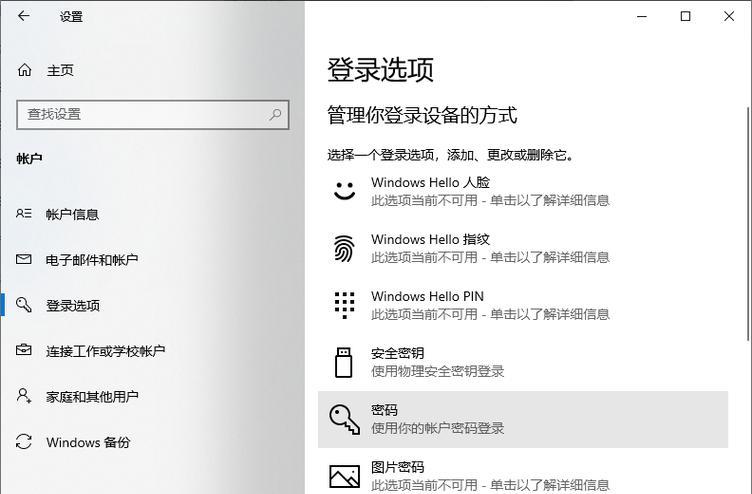Click the 帐户 section label in sidebar

tap(29, 158)
